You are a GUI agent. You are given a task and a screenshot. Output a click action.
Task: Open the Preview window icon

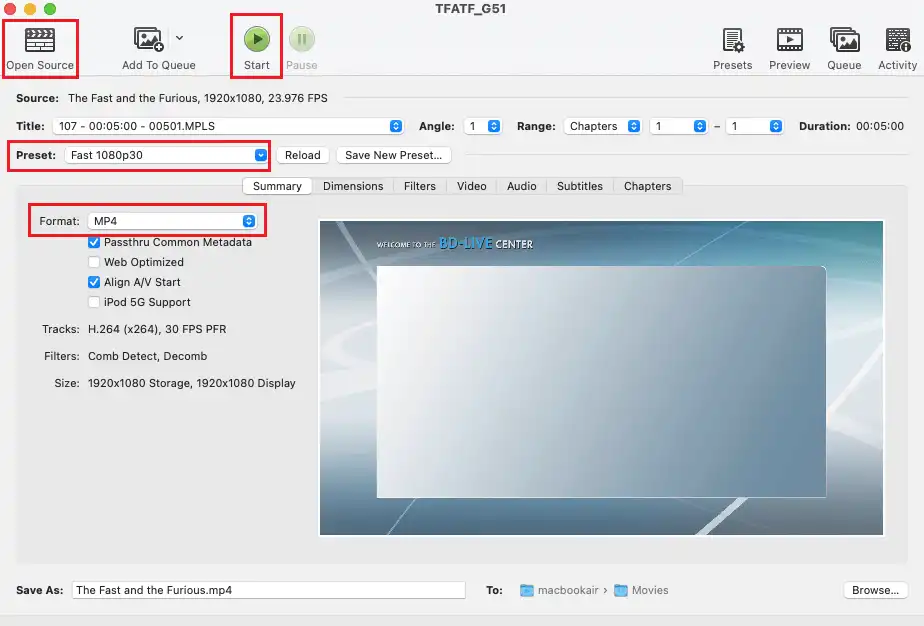789,41
